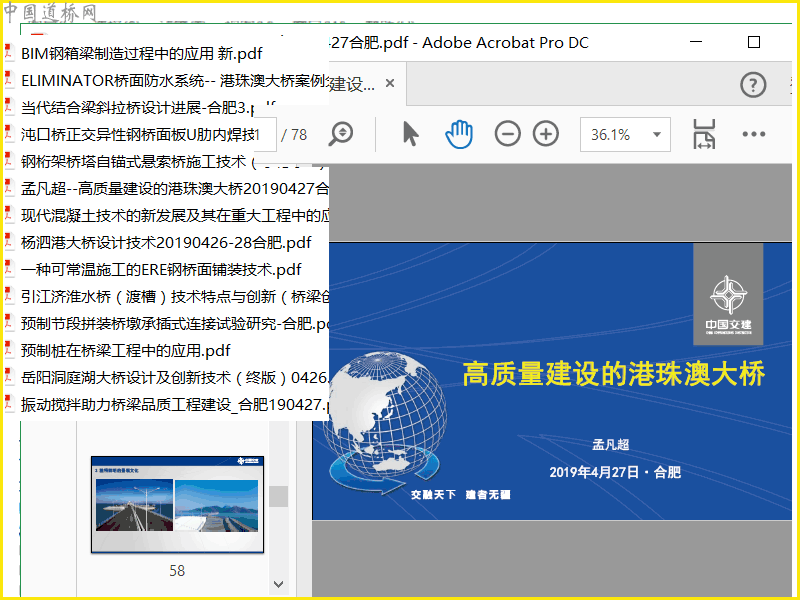
Task: Select file 振动搅拌助力桥梁品质工程建设_合肥190427
Action: click(x=175, y=405)
